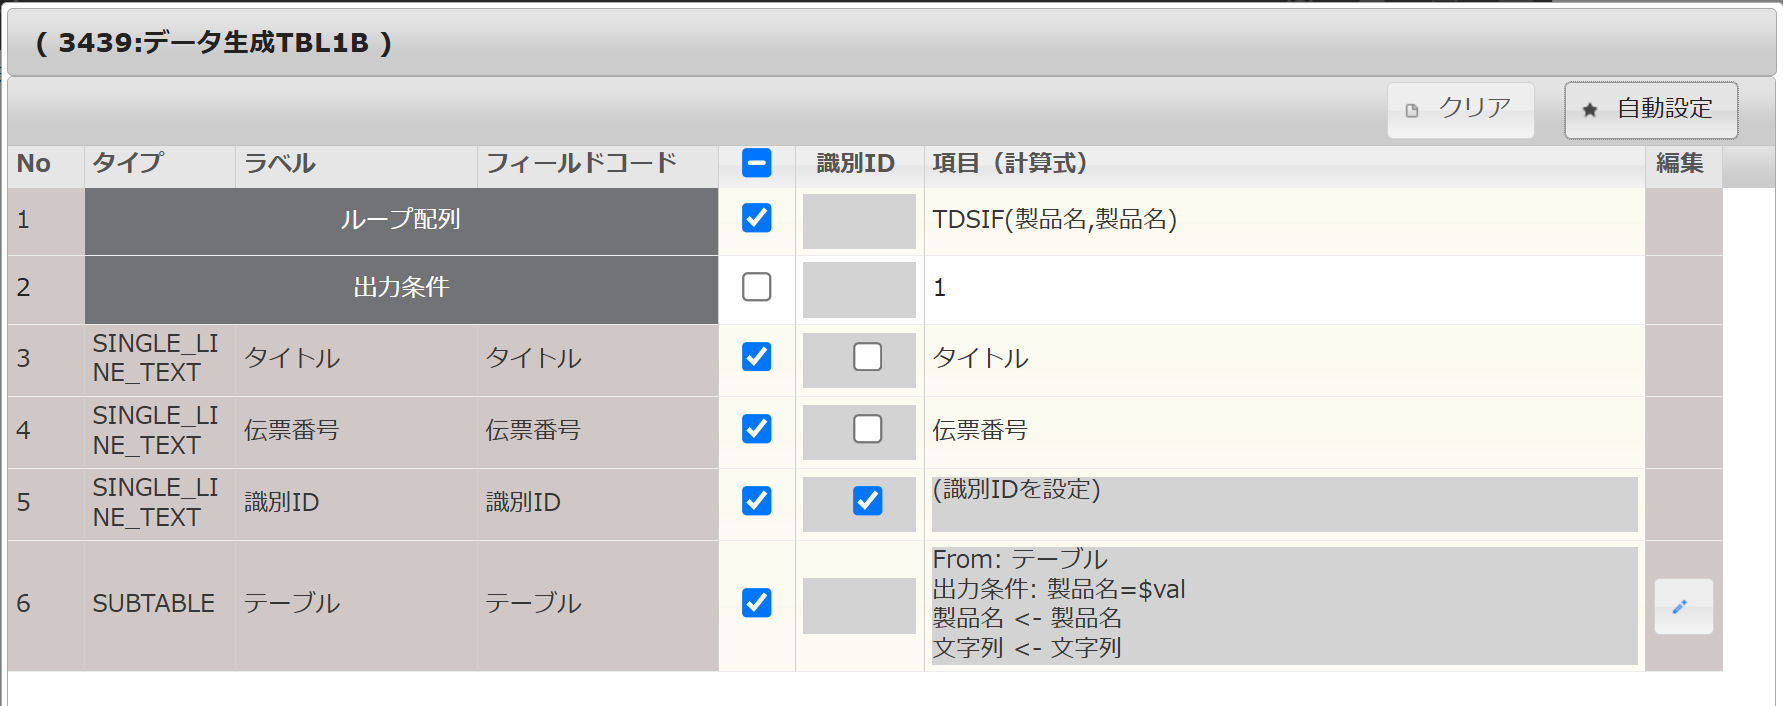Viewport: 1783px width, 706px height.
Task: Click the テーブル mapping text starting From: テーブル
Action: tap(1284, 605)
